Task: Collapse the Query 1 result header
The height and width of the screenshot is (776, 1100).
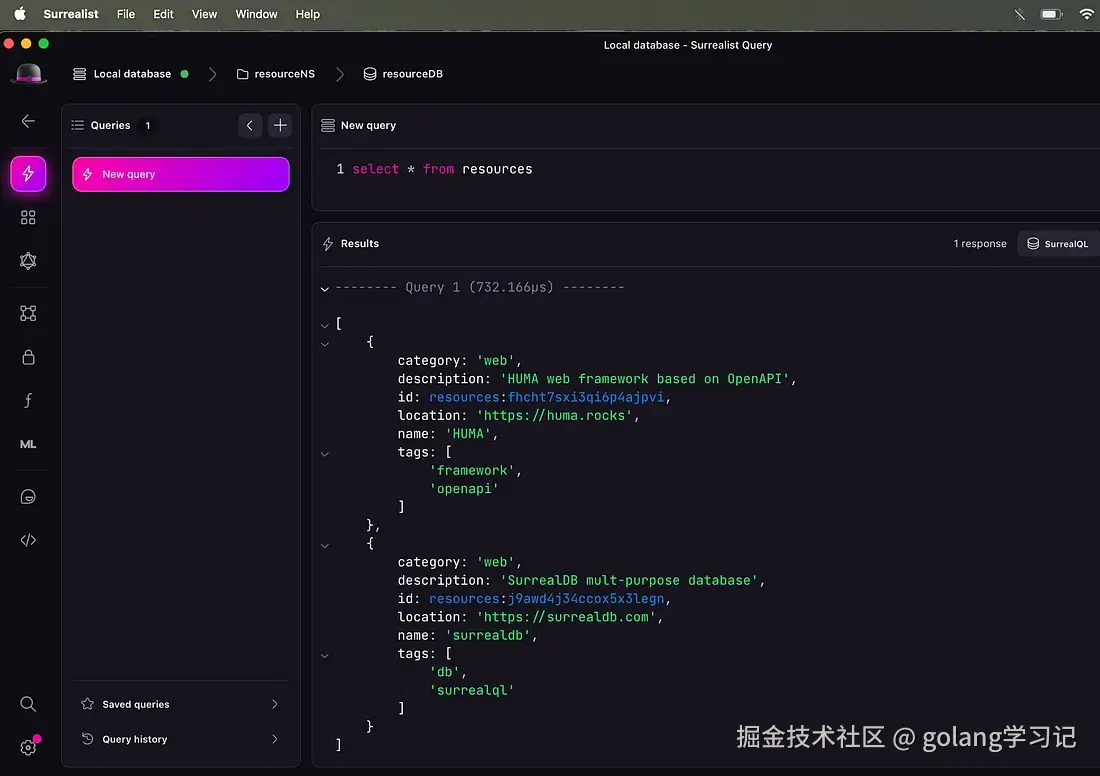Action: [x=325, y=288]
